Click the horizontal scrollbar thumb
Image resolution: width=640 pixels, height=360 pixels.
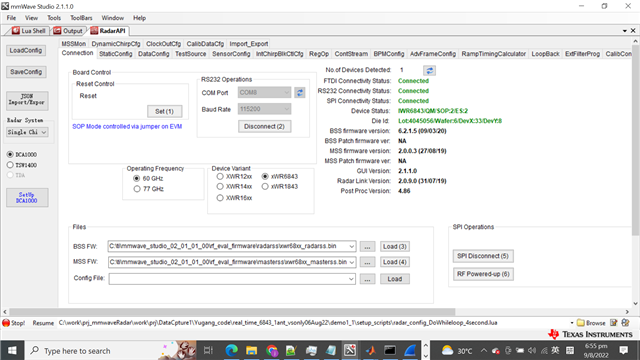232,312
